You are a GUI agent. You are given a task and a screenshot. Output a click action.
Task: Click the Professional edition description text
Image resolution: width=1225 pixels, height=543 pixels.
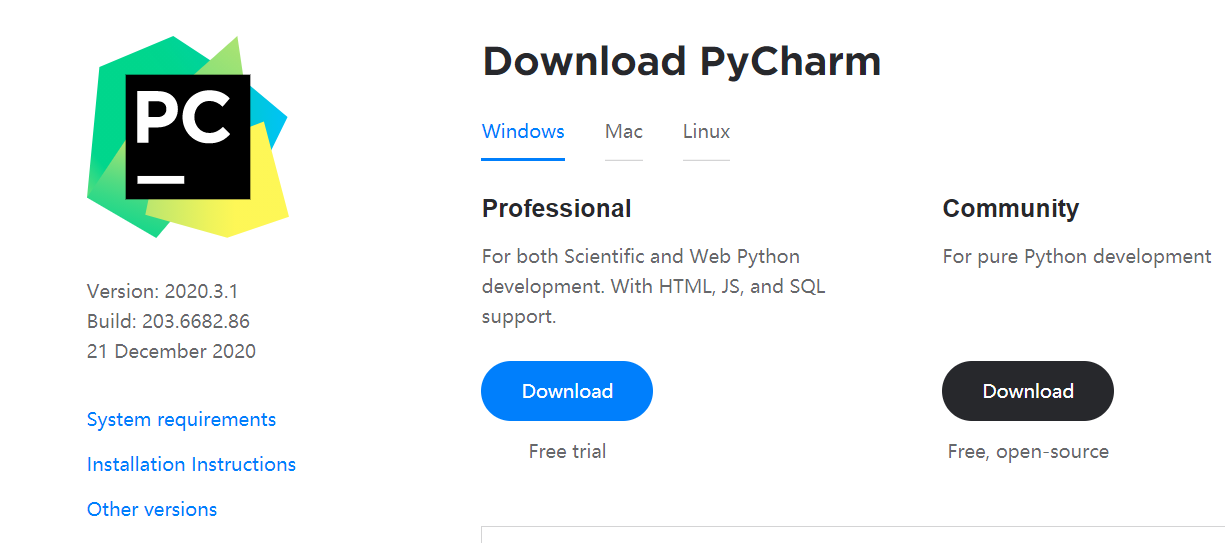pyautogui.click(x=653, y=286)
